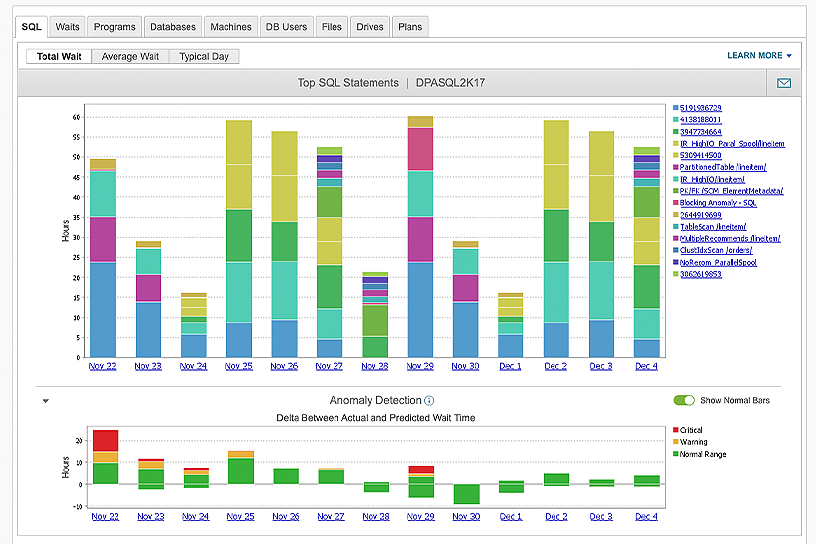
Task: Click the Nov 25 date link under main chart
Action: tap(239, 366)
